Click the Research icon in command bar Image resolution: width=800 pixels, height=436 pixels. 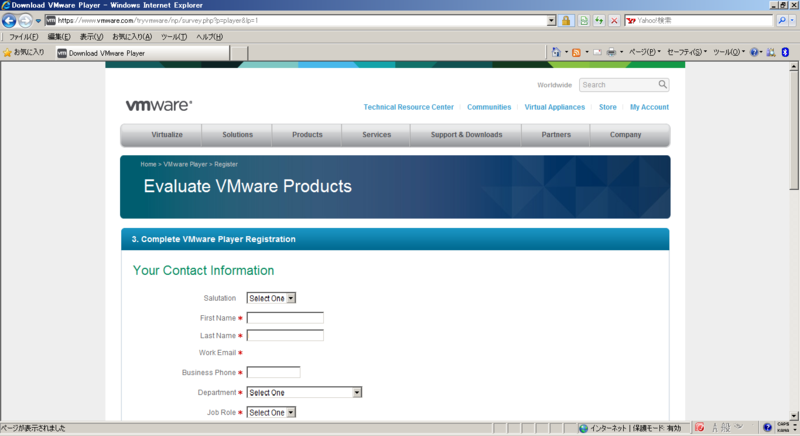tap(771, 52)
